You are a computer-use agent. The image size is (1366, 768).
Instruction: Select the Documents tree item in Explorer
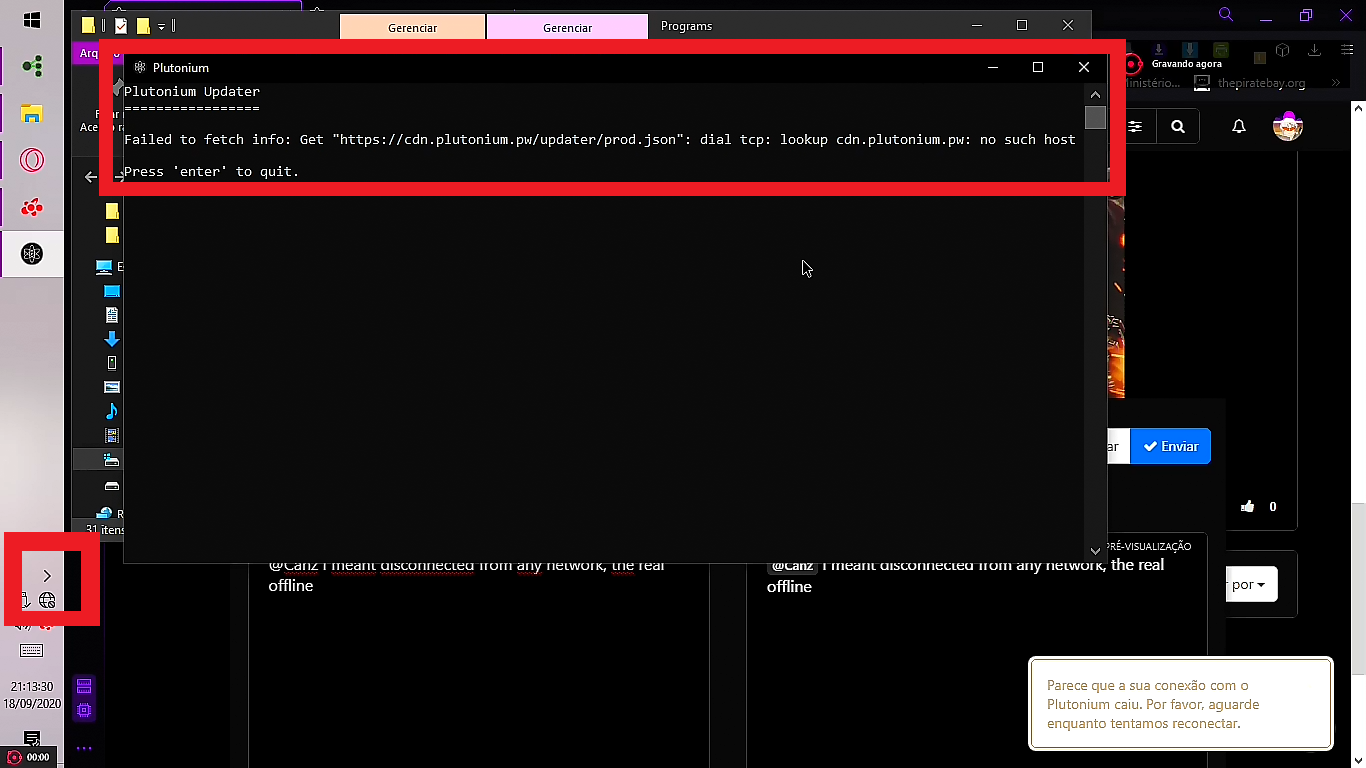click(112, 314)
